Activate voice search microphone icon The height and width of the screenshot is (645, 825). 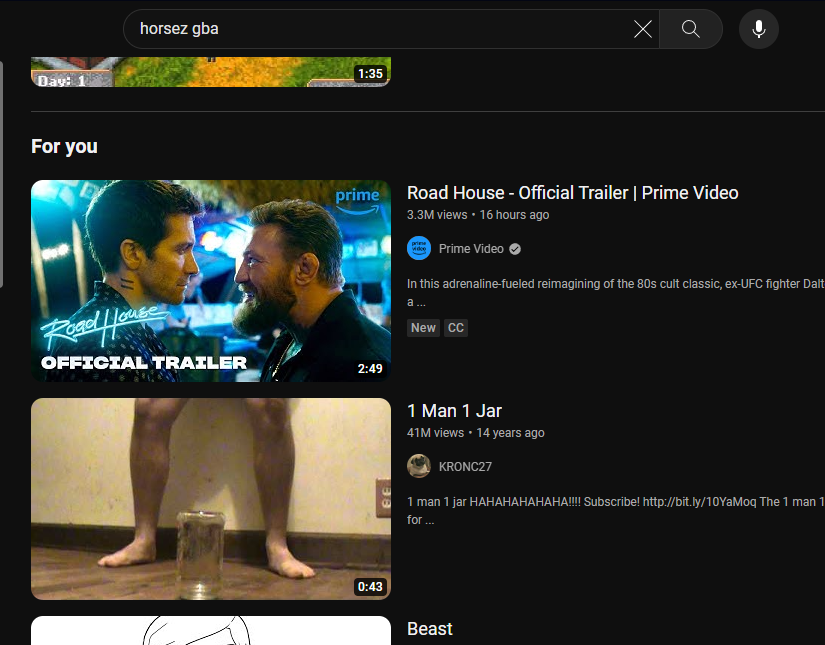point(759,29)
